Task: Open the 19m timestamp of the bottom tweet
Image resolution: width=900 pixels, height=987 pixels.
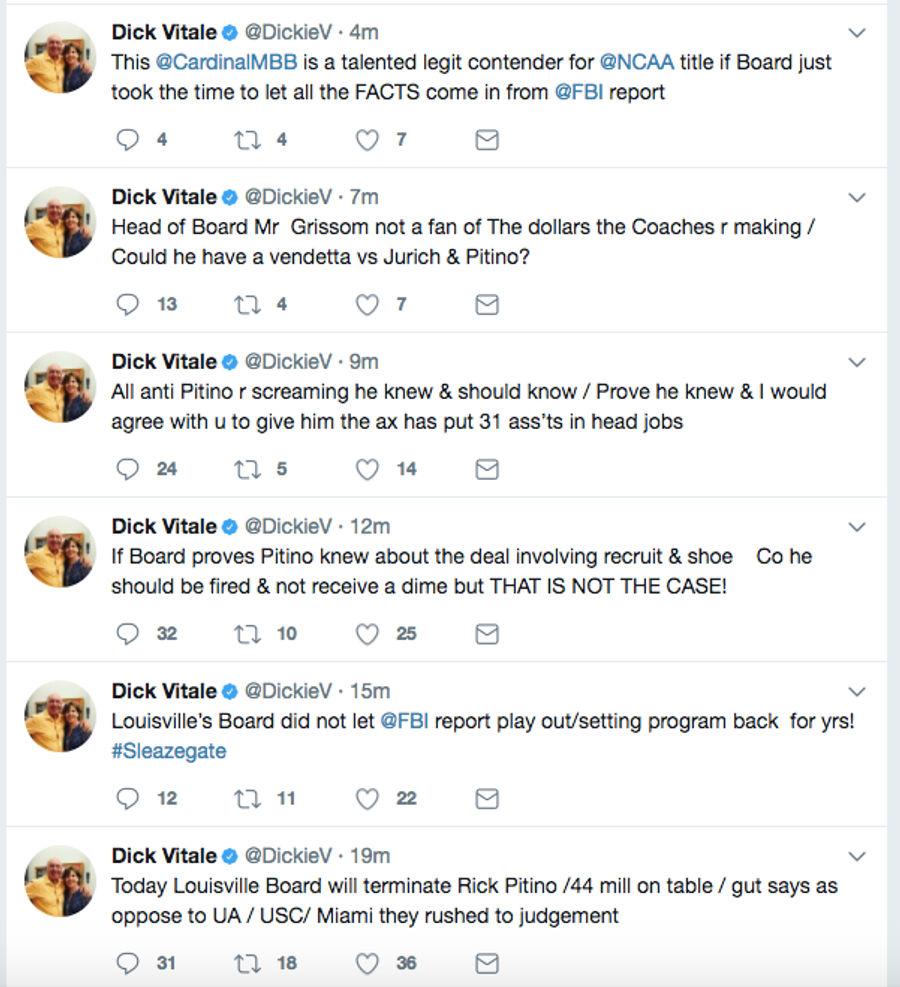Action: pos(369,856)
